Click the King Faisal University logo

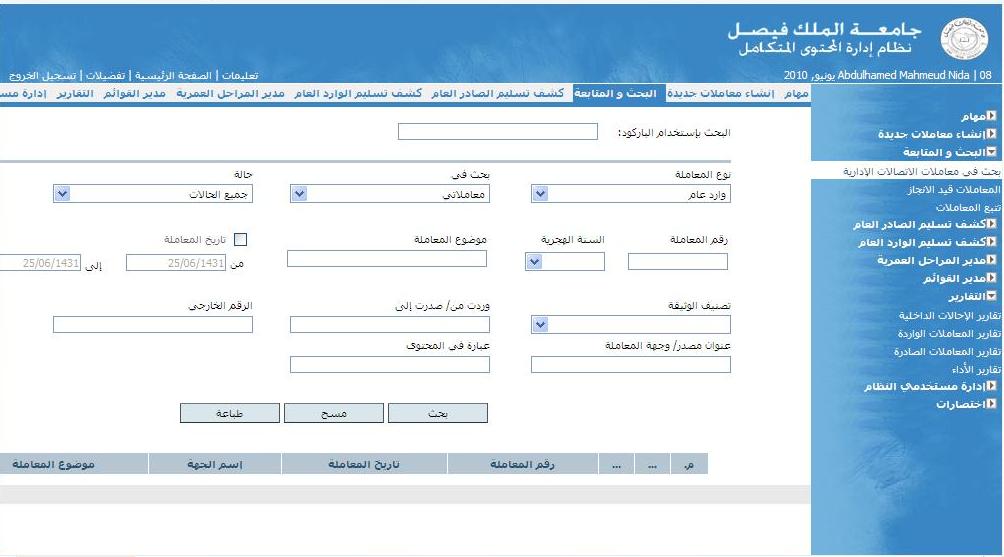tap(964, 38)
